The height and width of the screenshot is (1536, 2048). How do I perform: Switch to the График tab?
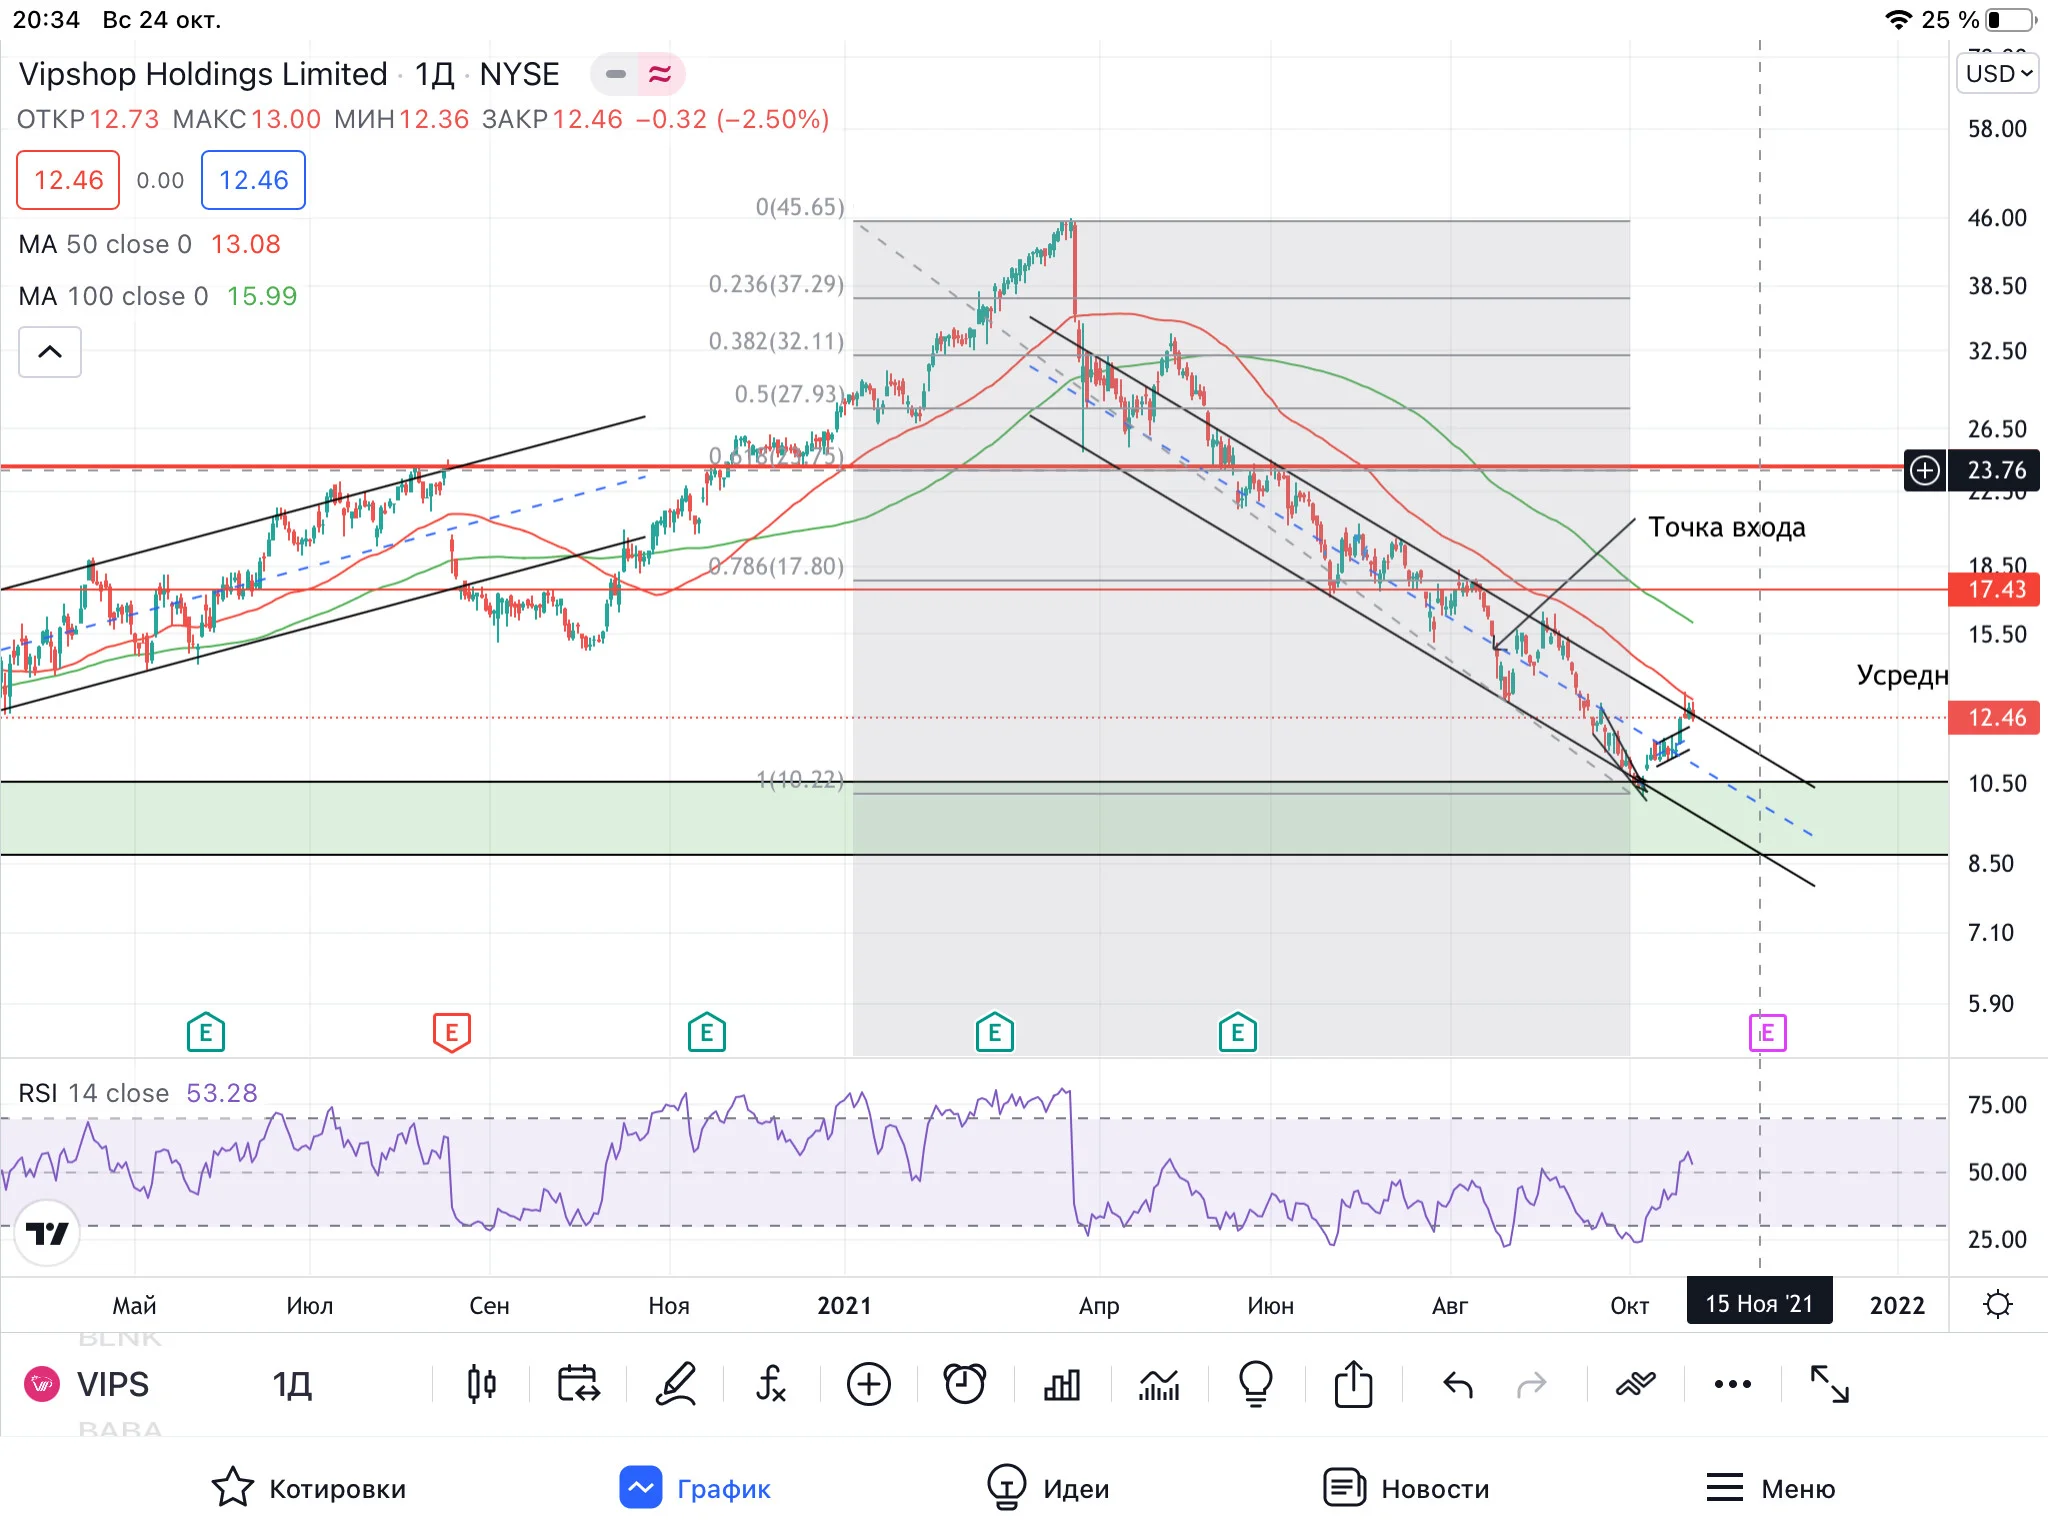[695, 1488]
